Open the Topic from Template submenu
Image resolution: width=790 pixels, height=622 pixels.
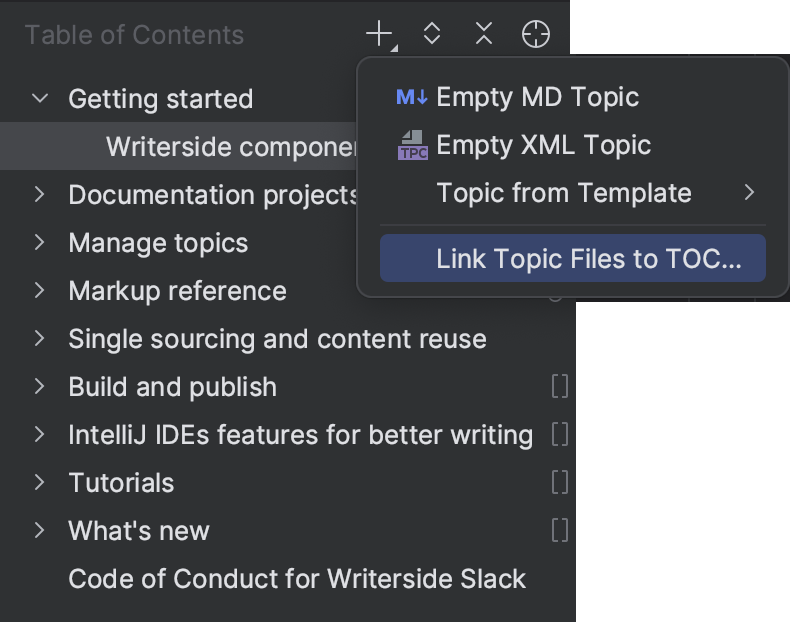pos(564,193)
